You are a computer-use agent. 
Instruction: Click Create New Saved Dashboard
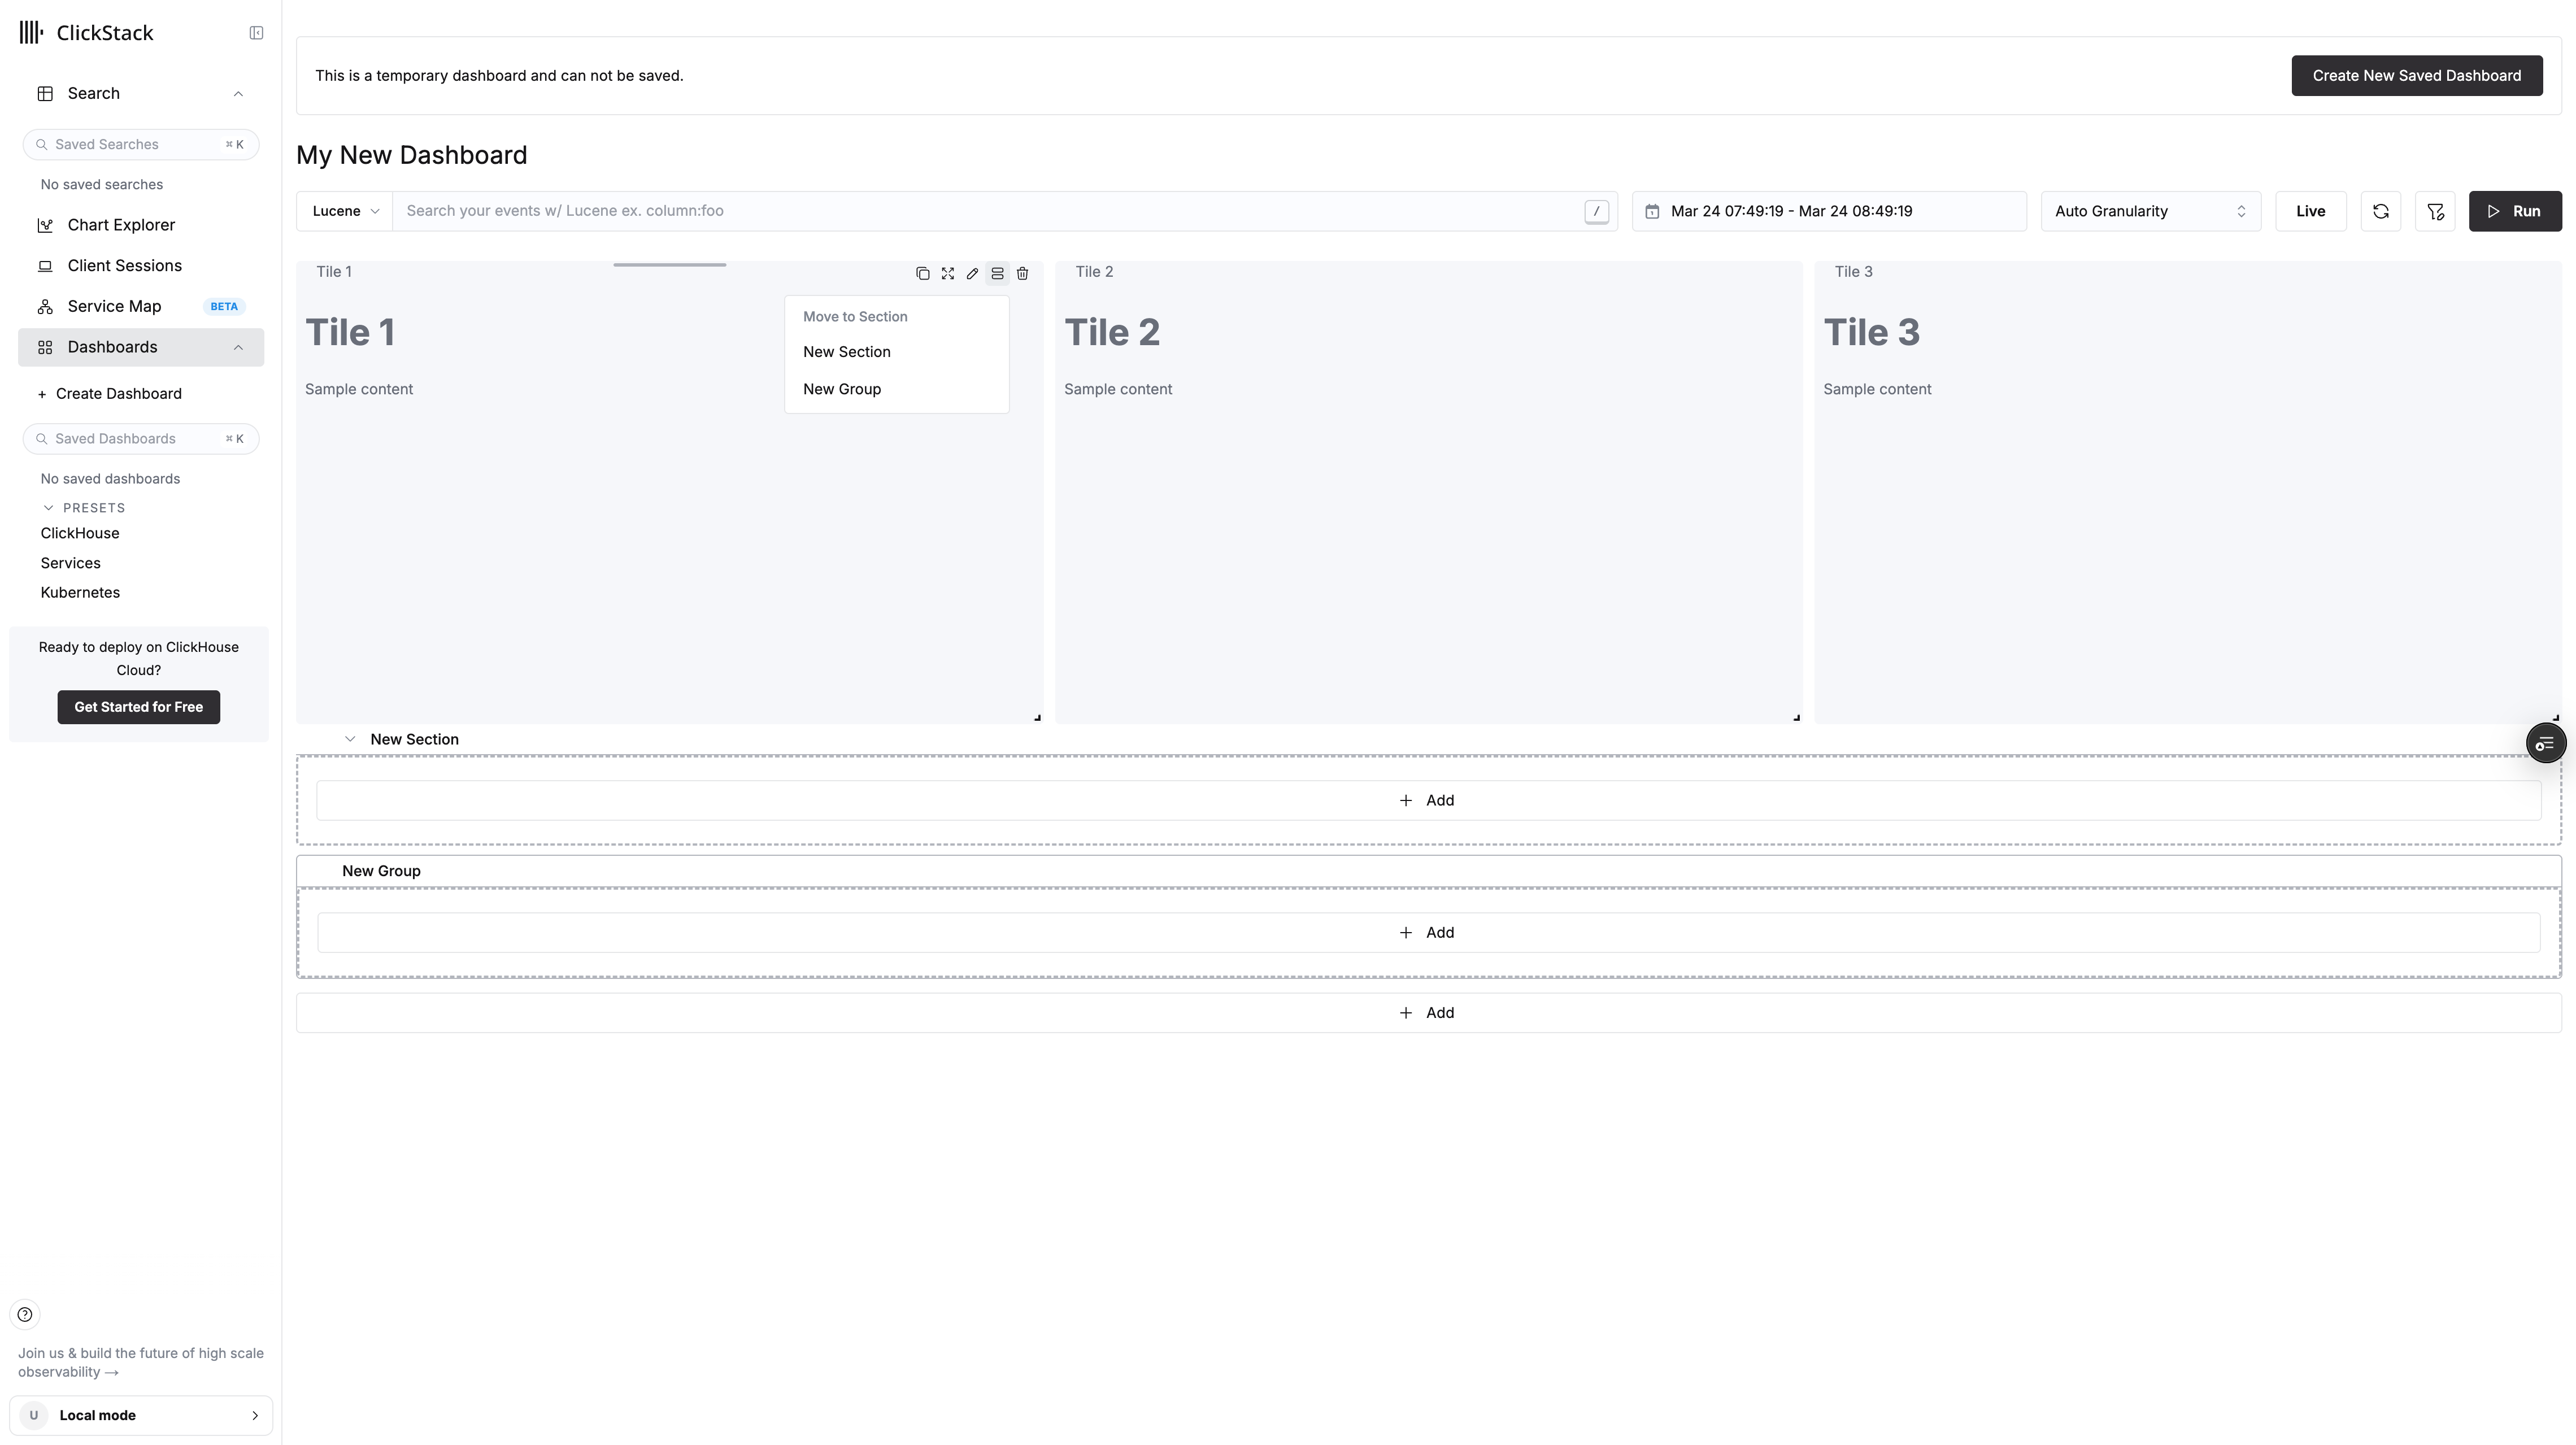pos(2416,76)
